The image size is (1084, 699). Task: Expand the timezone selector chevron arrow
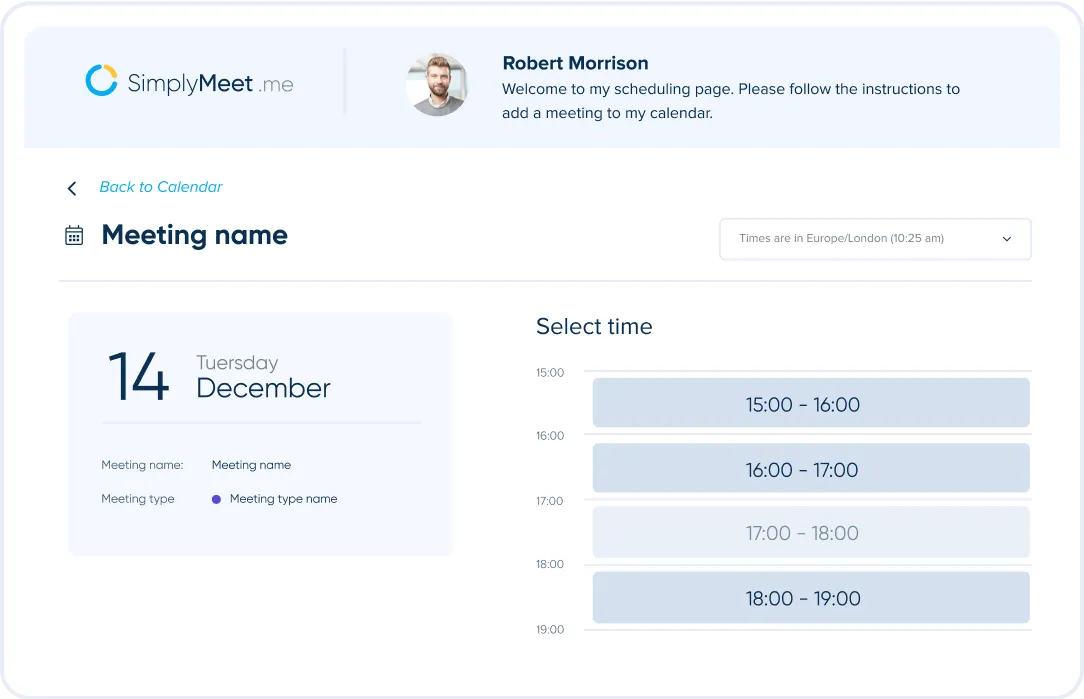tap(1007, 239)
